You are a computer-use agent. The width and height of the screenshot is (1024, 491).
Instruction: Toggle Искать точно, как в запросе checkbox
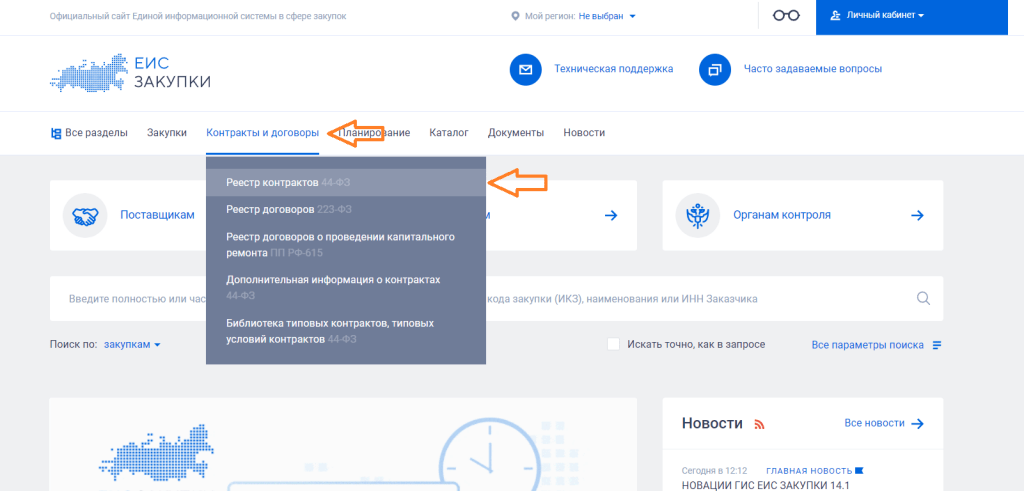[613, 344]
